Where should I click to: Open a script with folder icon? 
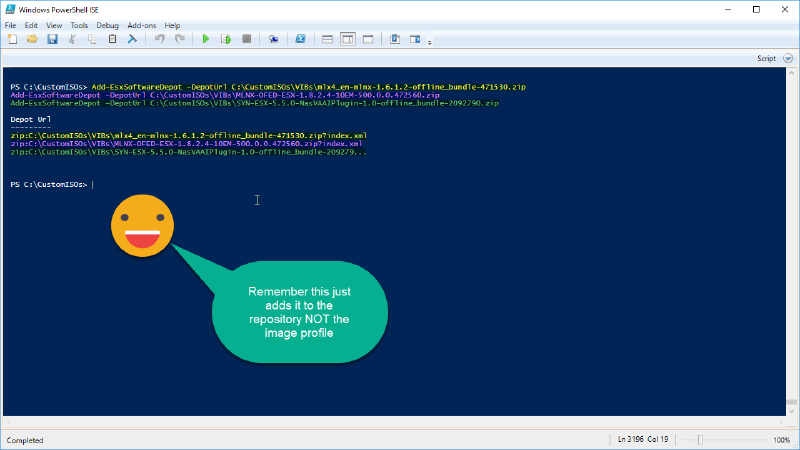click(x=32, y=39)
